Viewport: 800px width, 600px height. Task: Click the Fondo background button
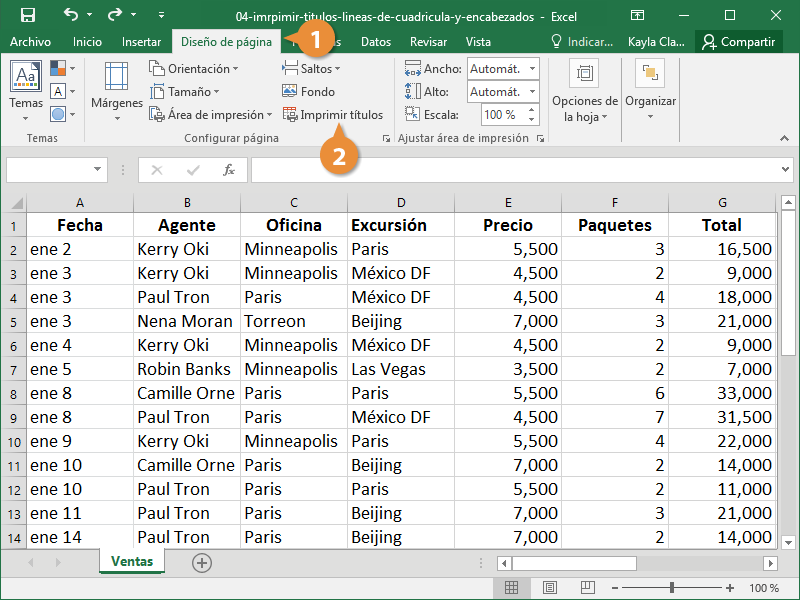point(309,91)
